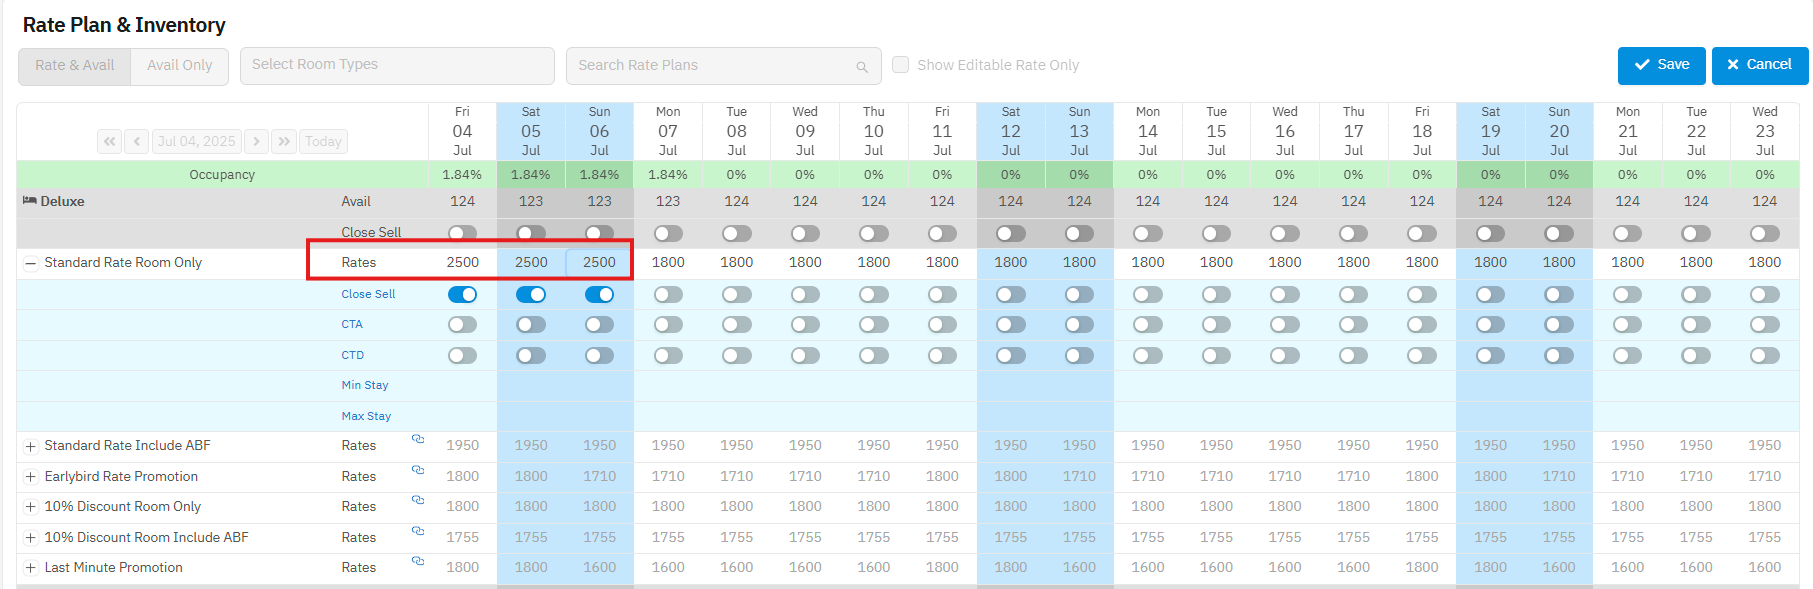Switch to the Avail Only tab
1813x589 pixels.
(179, 66)
